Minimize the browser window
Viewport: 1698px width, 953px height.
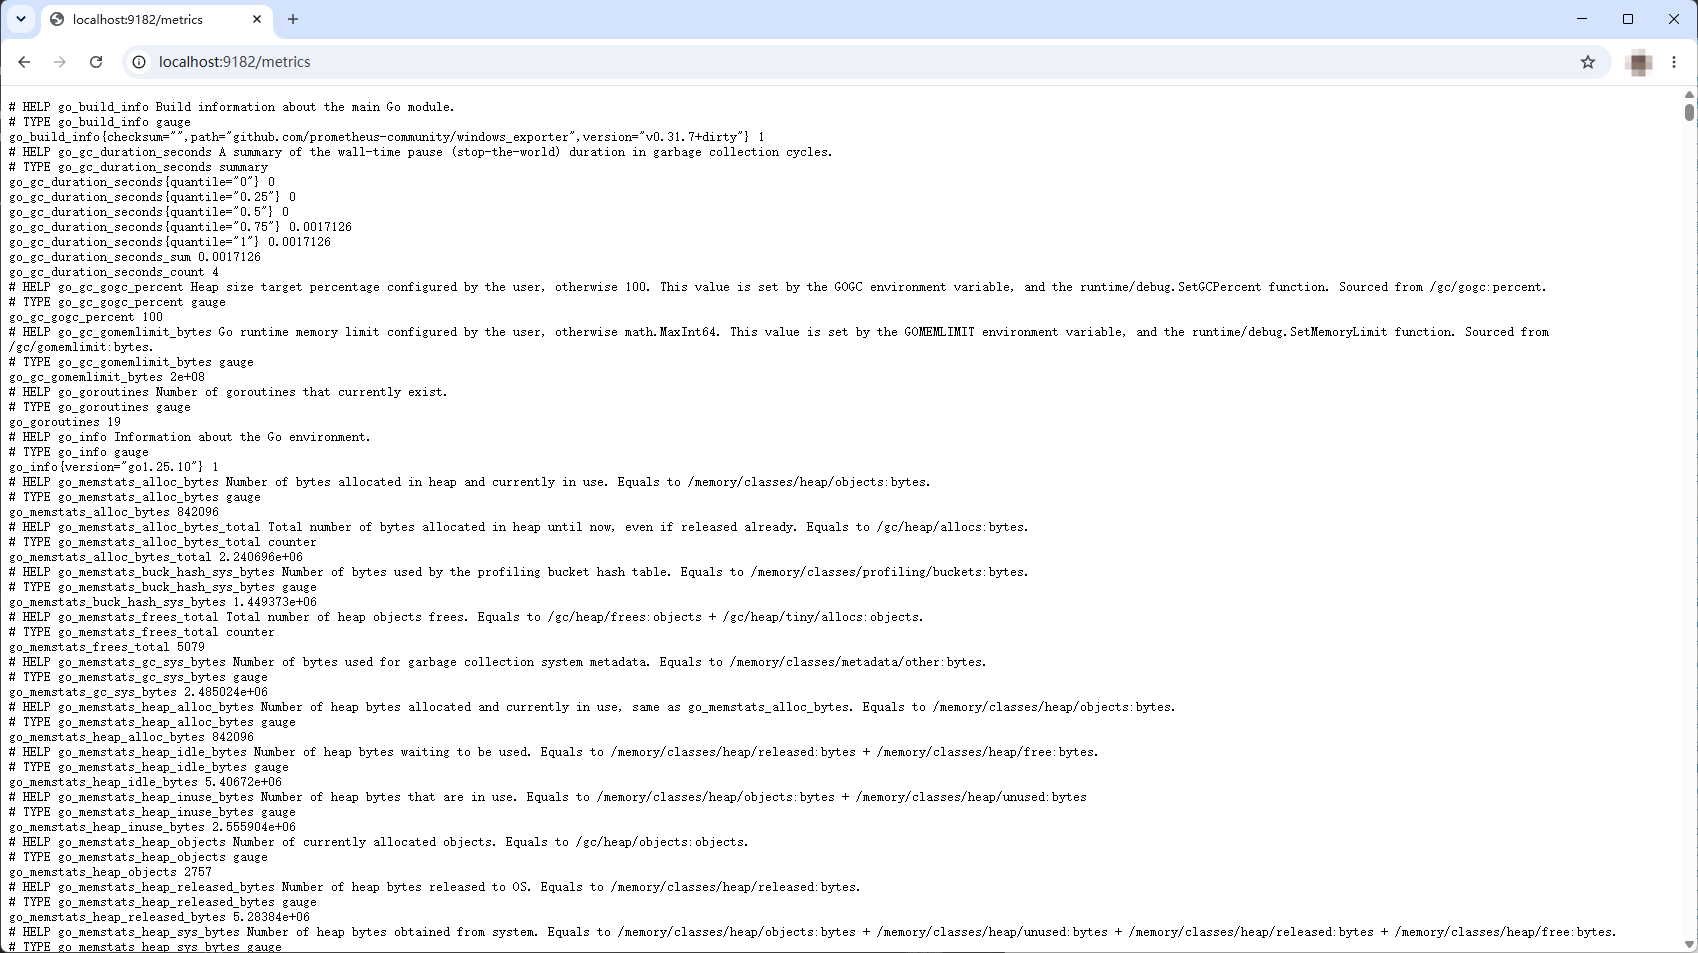pyautogui.click(x=1582, y=19)
